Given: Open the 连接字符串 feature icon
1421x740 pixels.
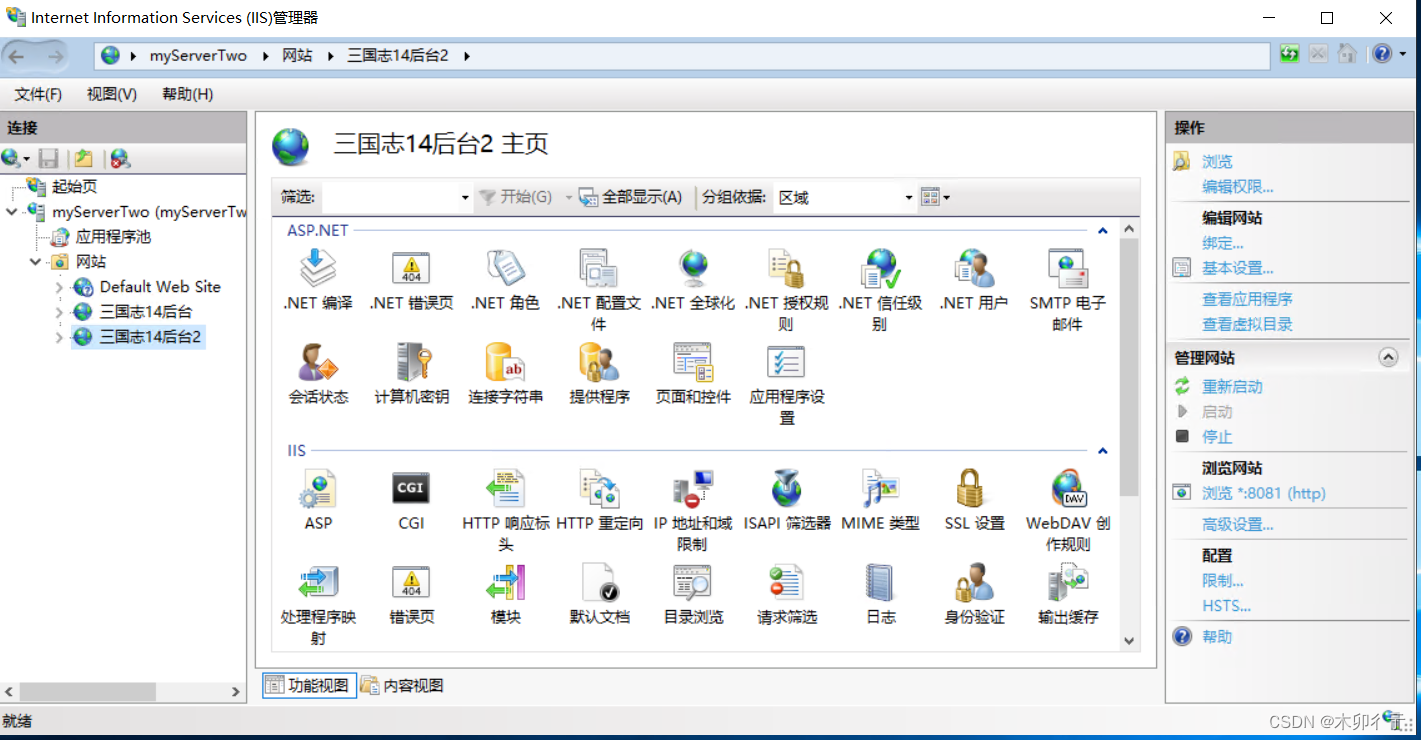Looking at the screenshot, I should [505, 362].
